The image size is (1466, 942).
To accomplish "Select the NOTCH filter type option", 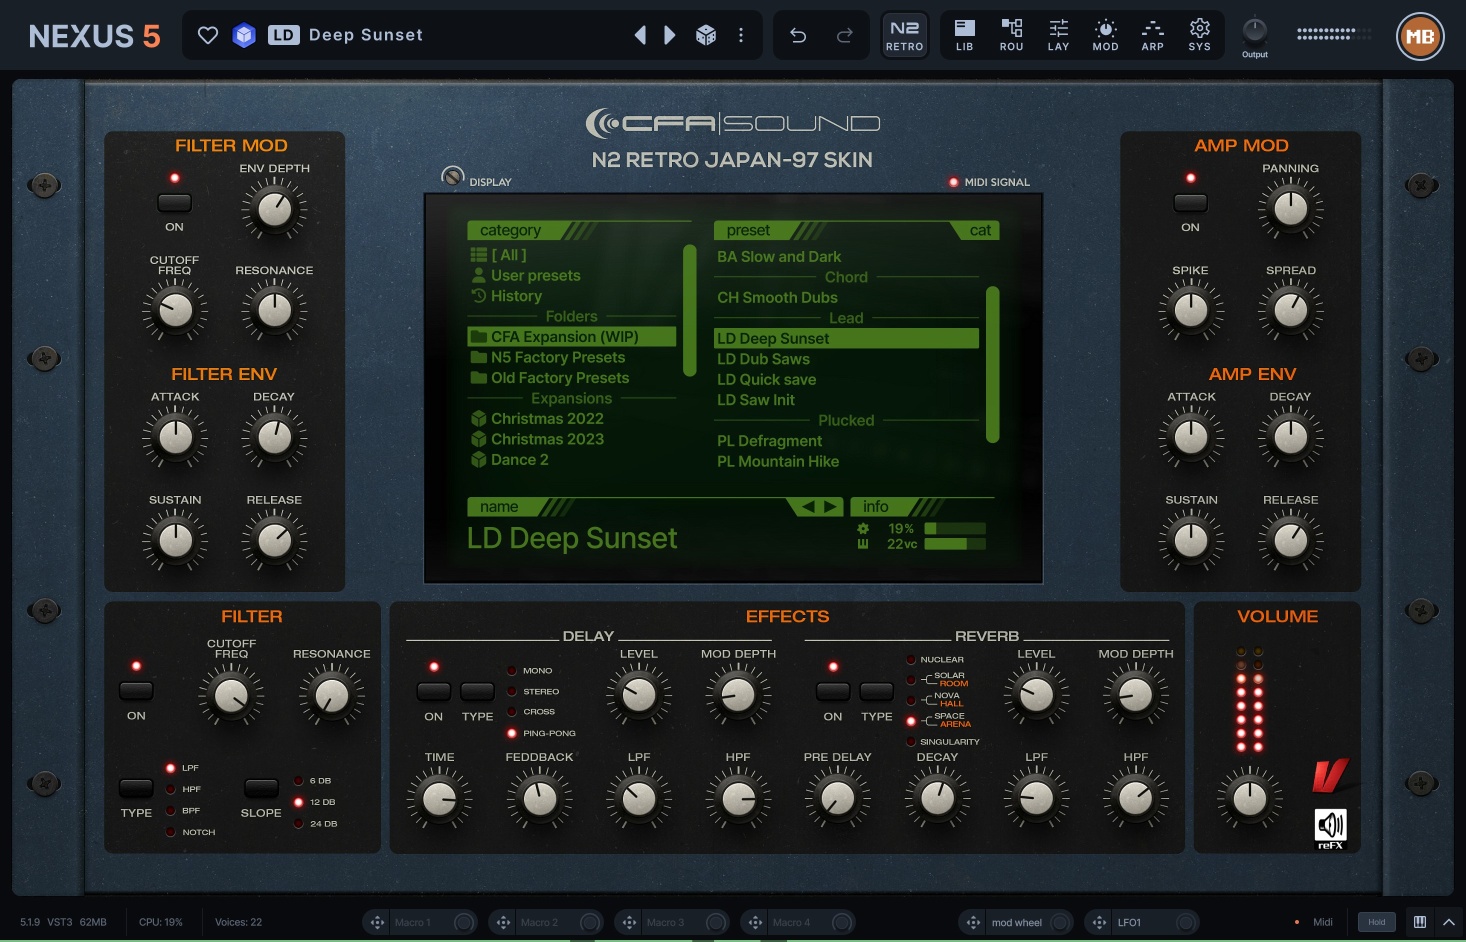I will click(190, 832).
